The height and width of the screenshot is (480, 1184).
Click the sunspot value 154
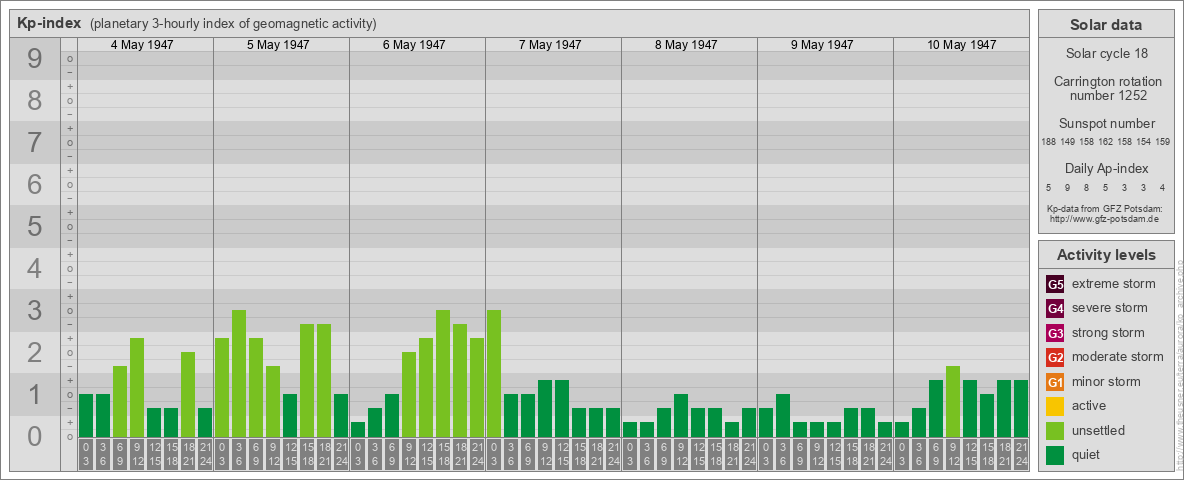[x=1144, y=142]
